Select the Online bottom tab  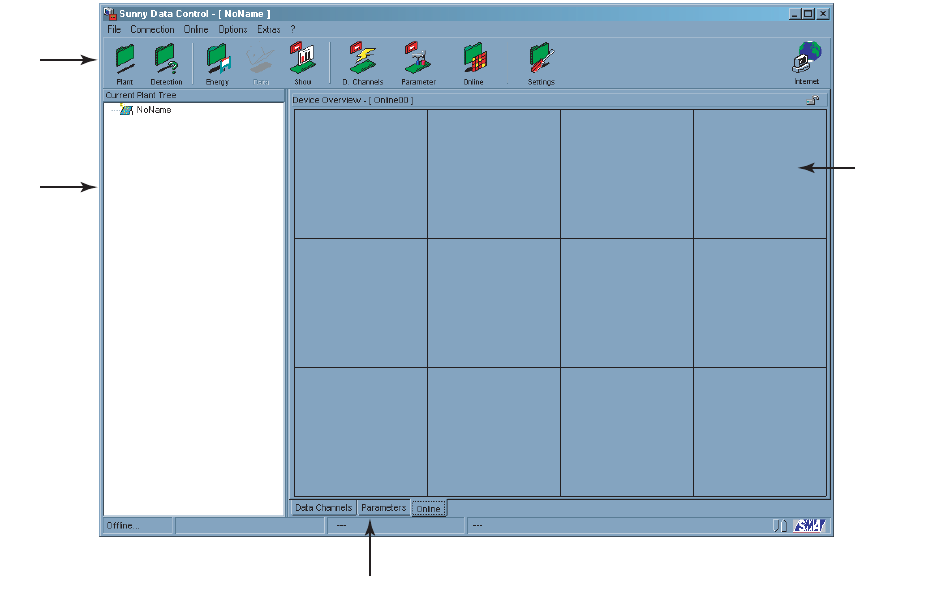tap(429, 508)
